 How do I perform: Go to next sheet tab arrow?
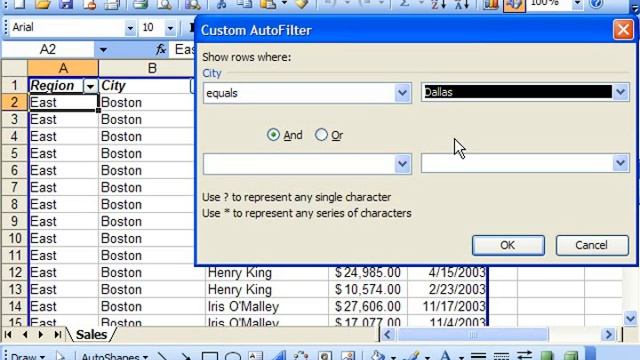(x=40, y=335)
